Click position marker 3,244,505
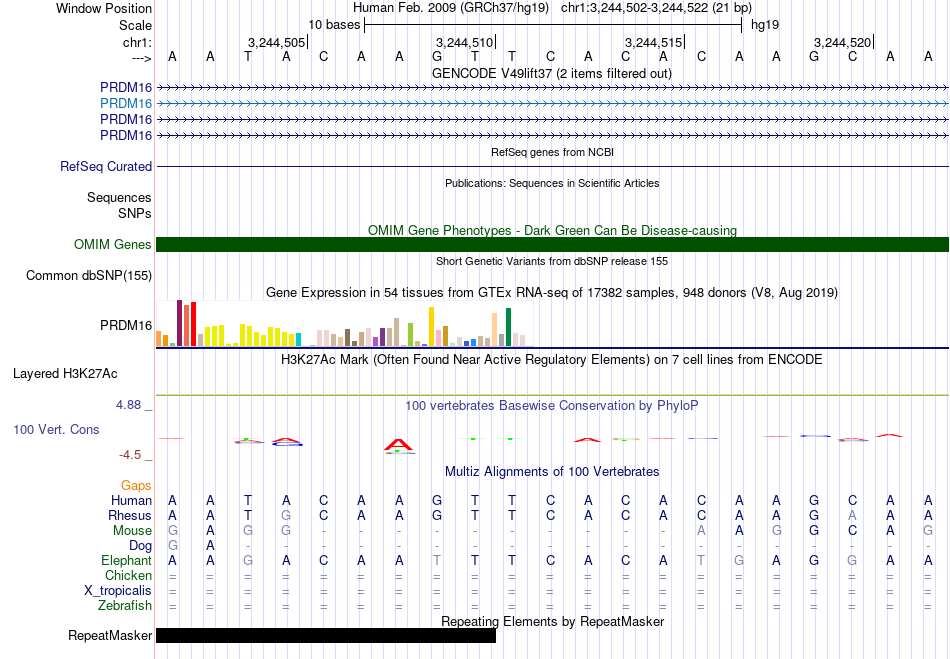The image size is (950, 659). click(x=277, y=42)
